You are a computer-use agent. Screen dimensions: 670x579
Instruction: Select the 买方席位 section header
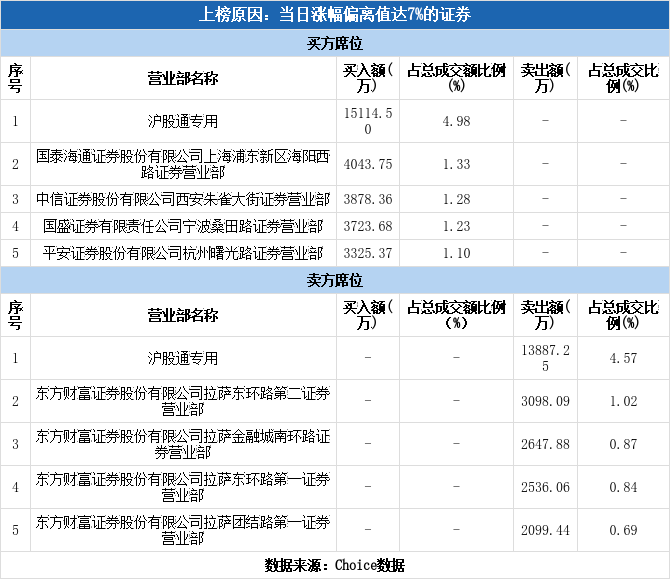click(335, 43)
